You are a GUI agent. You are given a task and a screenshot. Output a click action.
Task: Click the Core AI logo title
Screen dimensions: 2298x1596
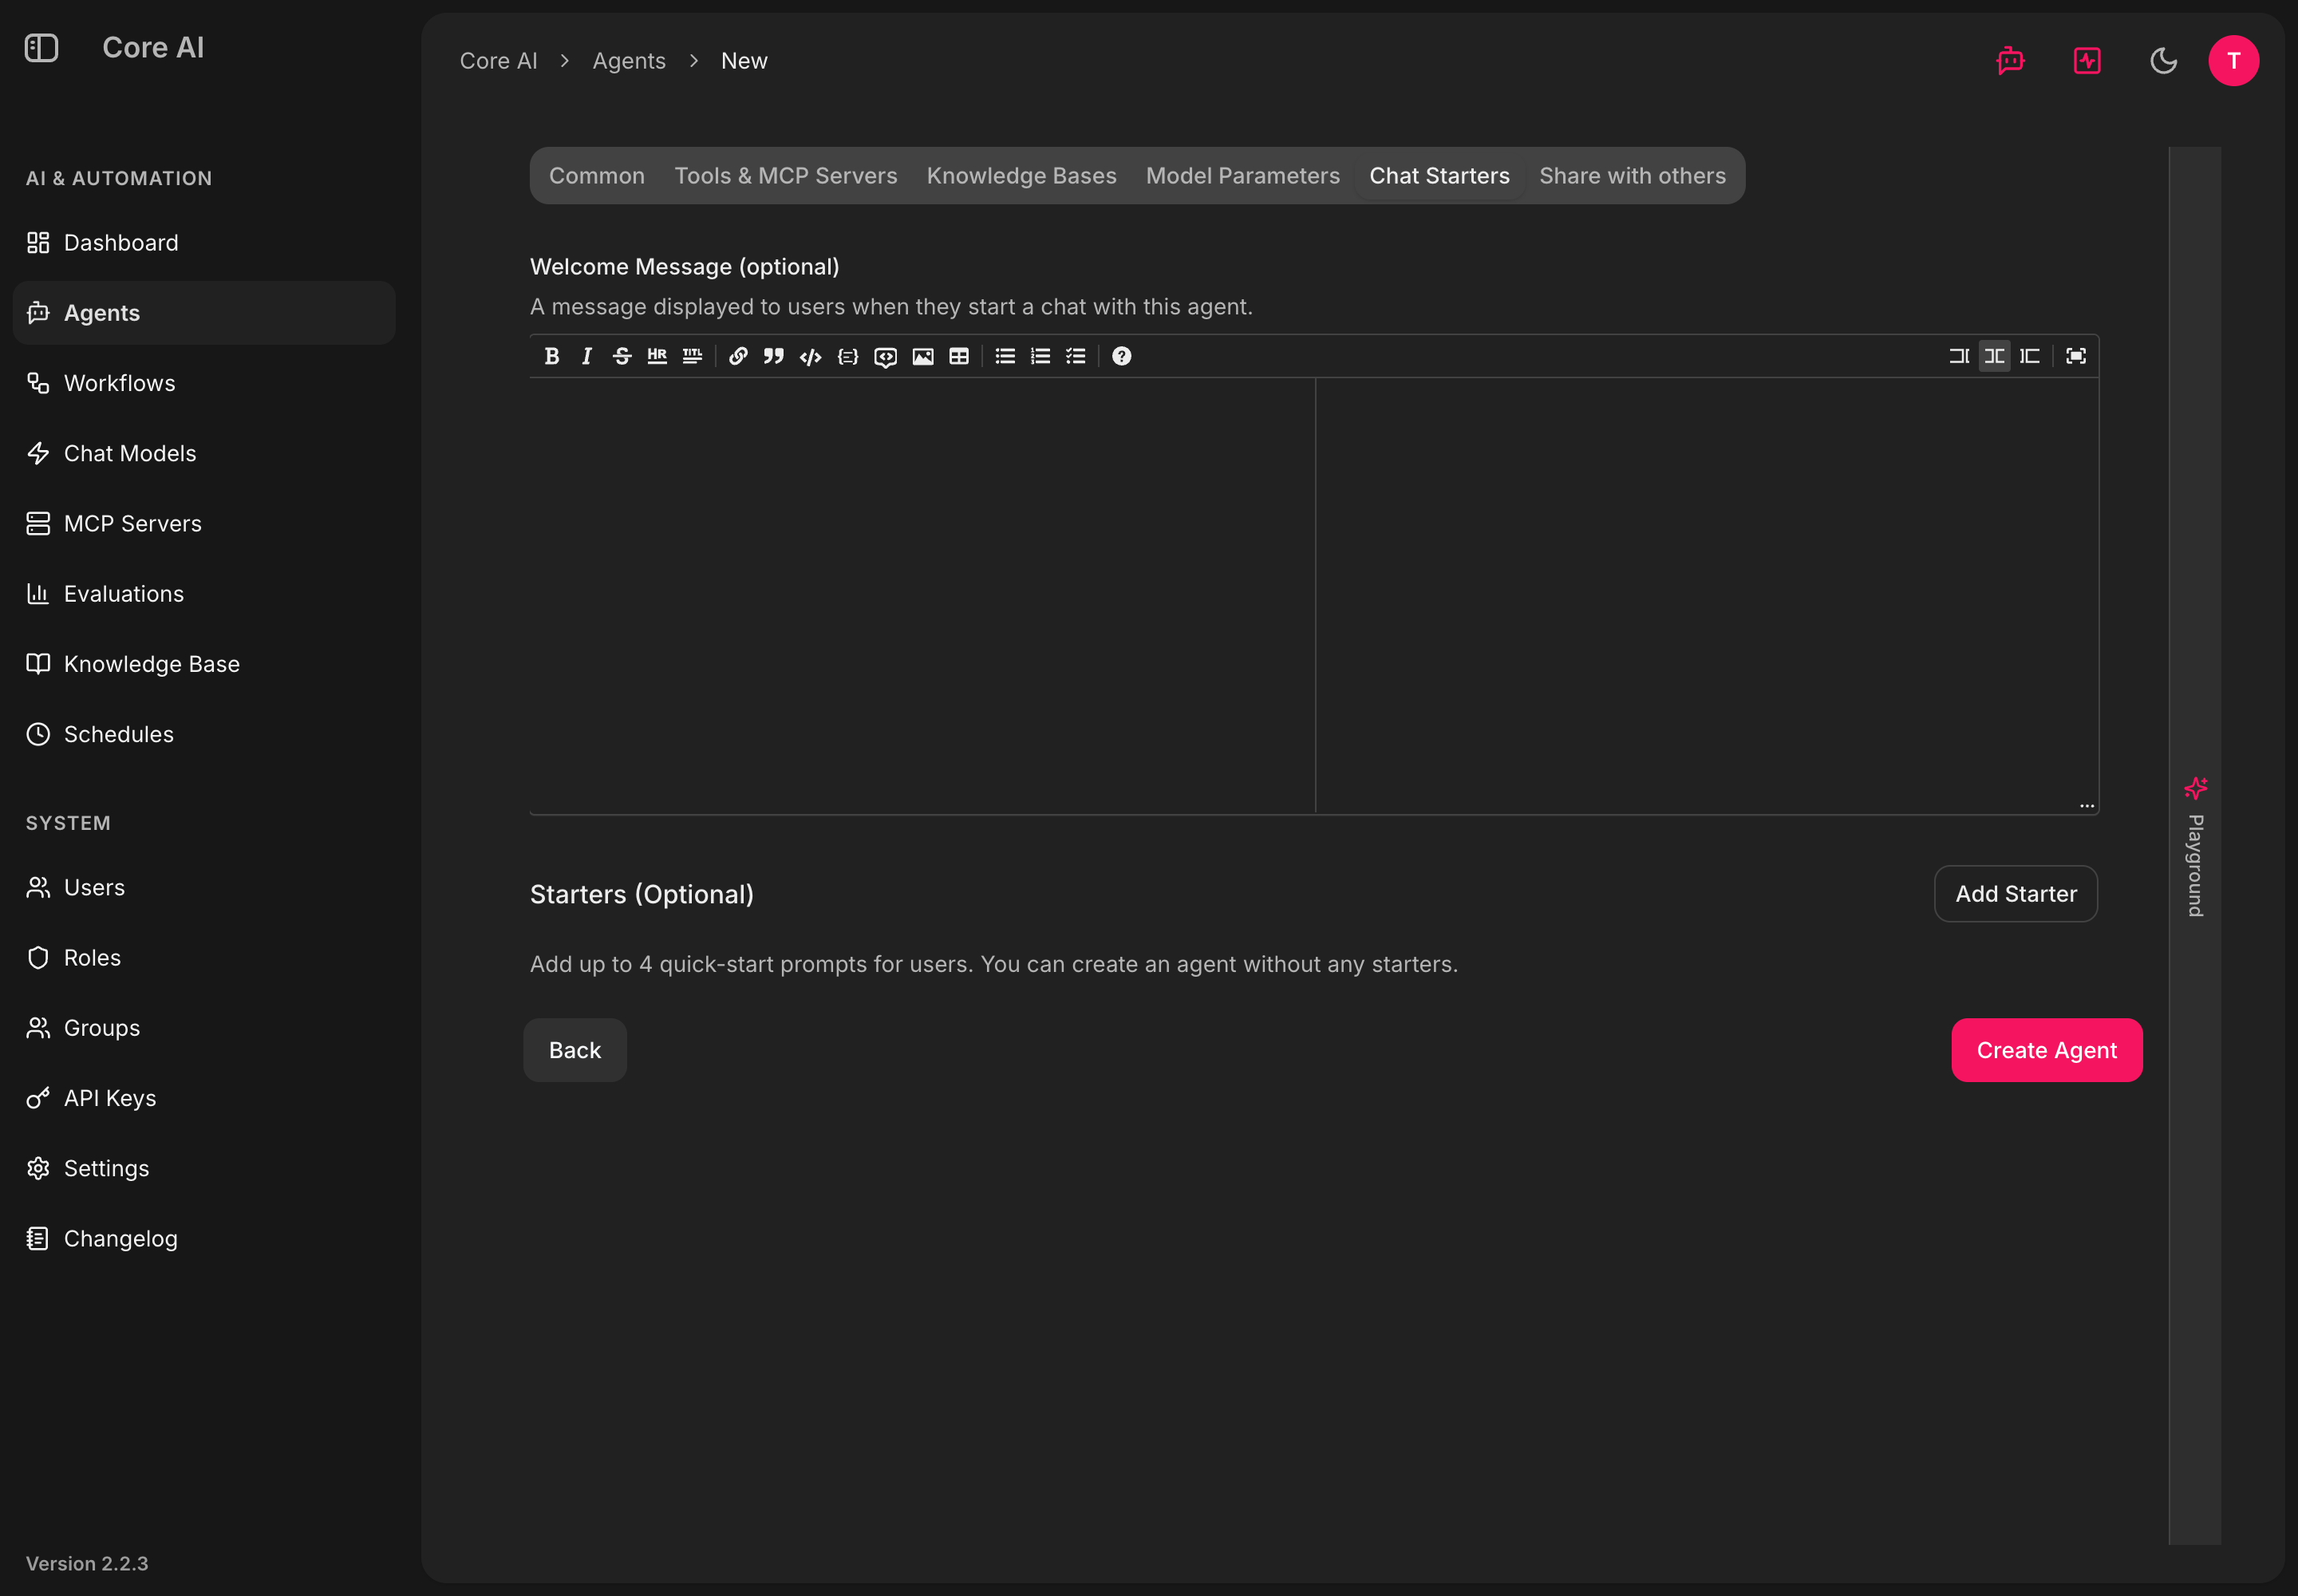click(x=153, y=48)
